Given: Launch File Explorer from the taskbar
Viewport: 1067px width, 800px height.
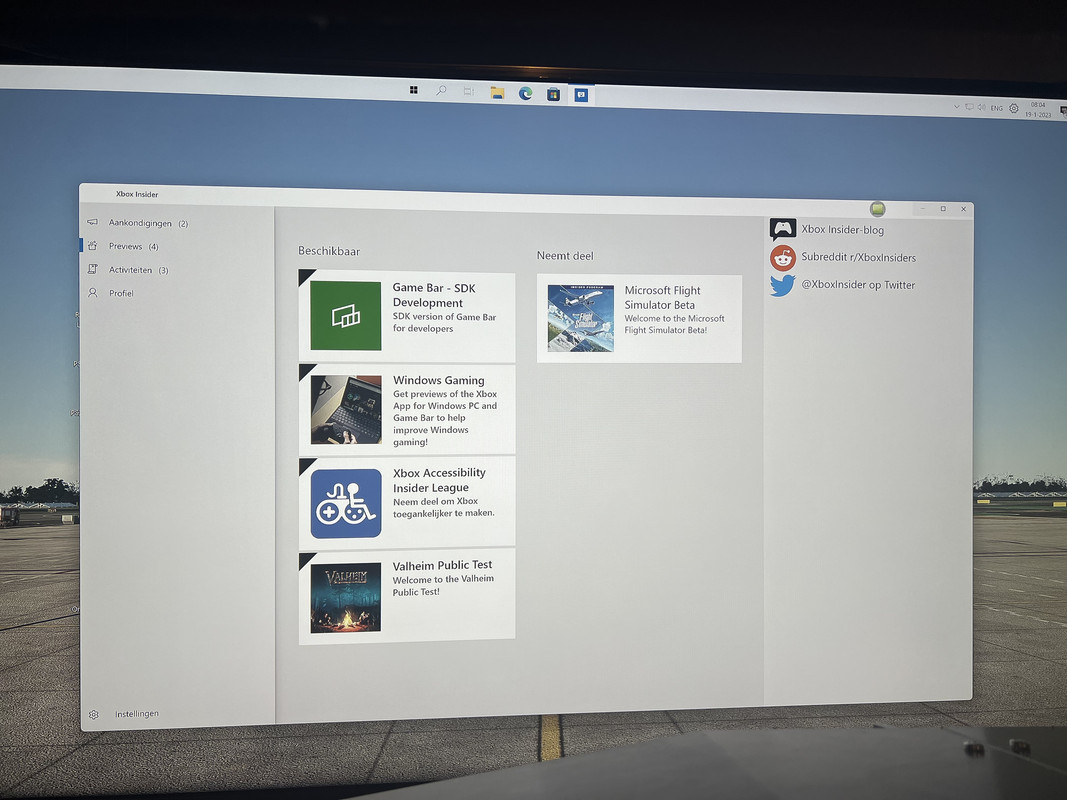Looking at the screenshot, I should pos(497,93).
